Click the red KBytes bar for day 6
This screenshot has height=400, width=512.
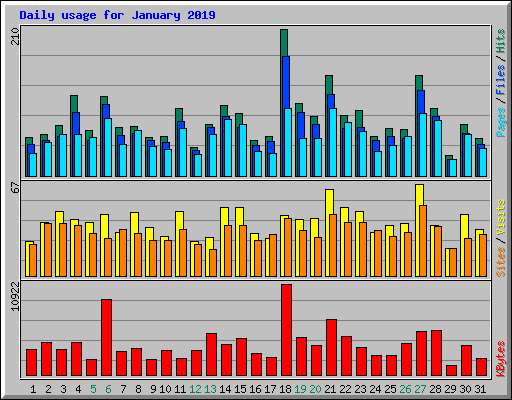(106, 337)
